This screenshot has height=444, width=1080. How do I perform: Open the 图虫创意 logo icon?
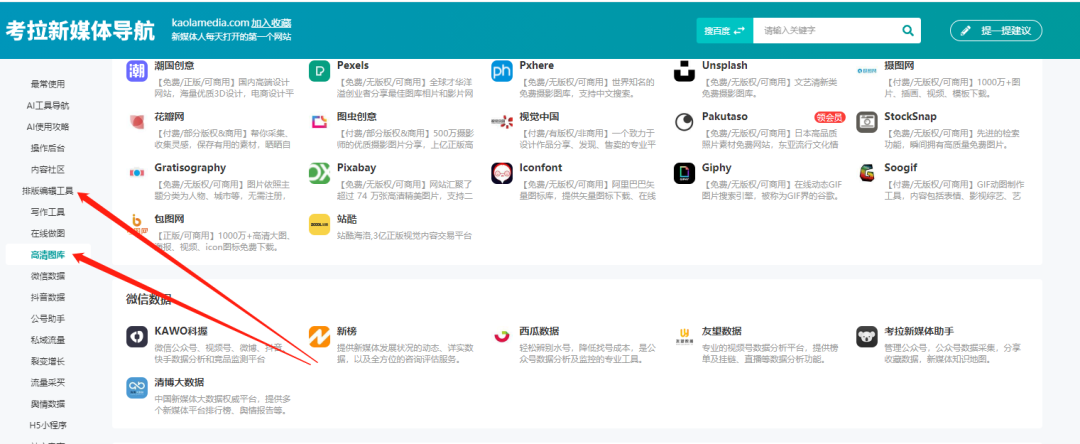coord(320,122)
